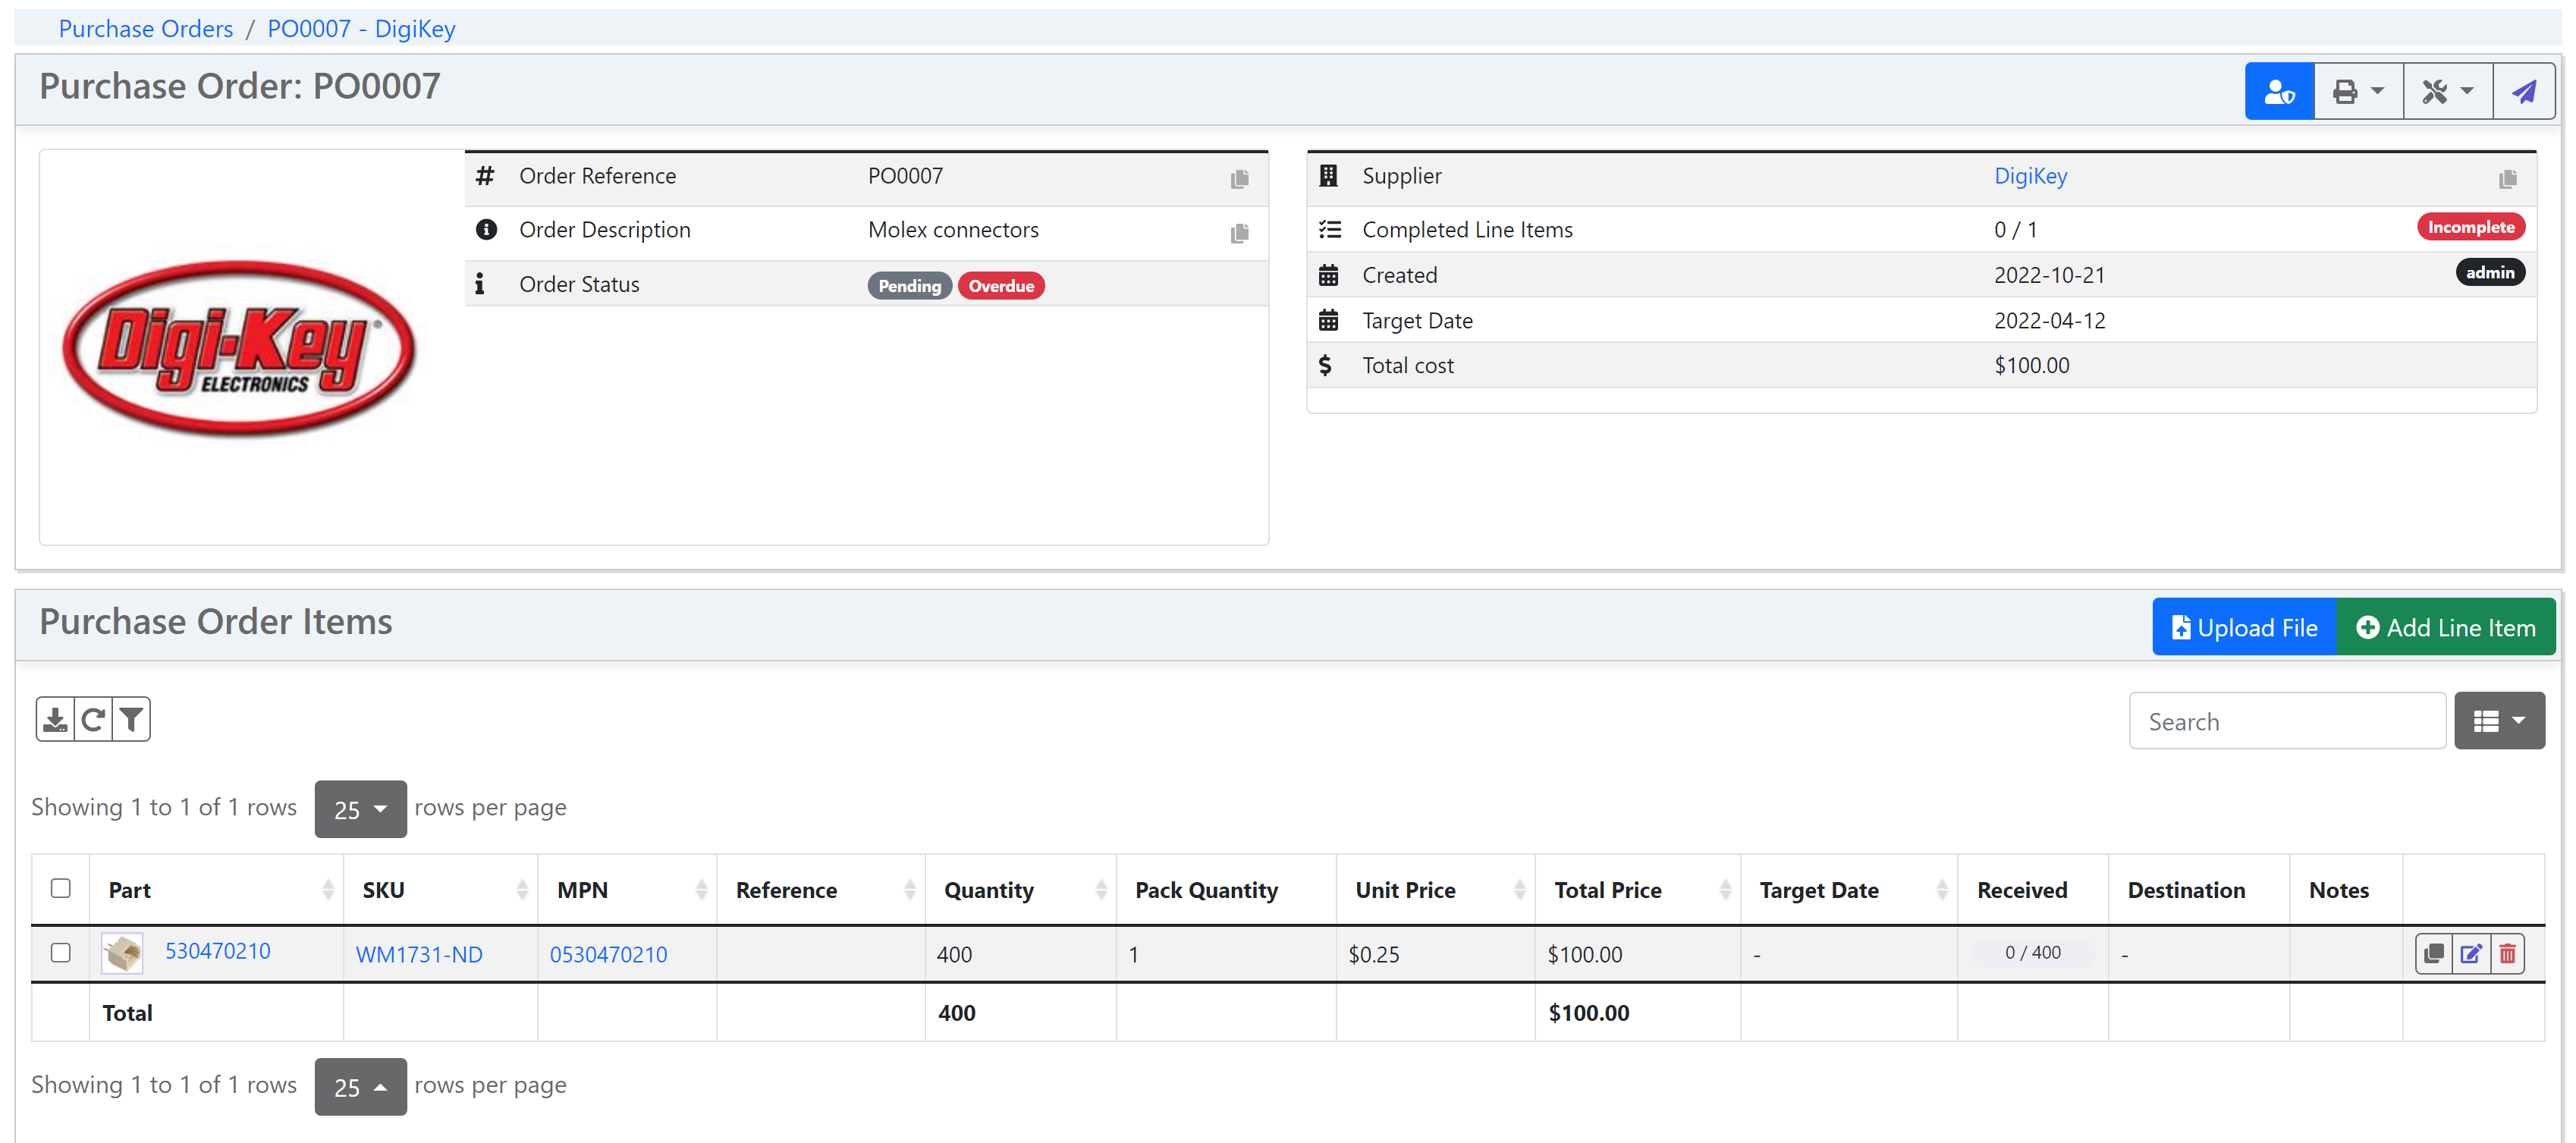This screenshot has width=2576, height=1143.
Task: Click Add Line Item button
Action: [x=2446, y=627]
